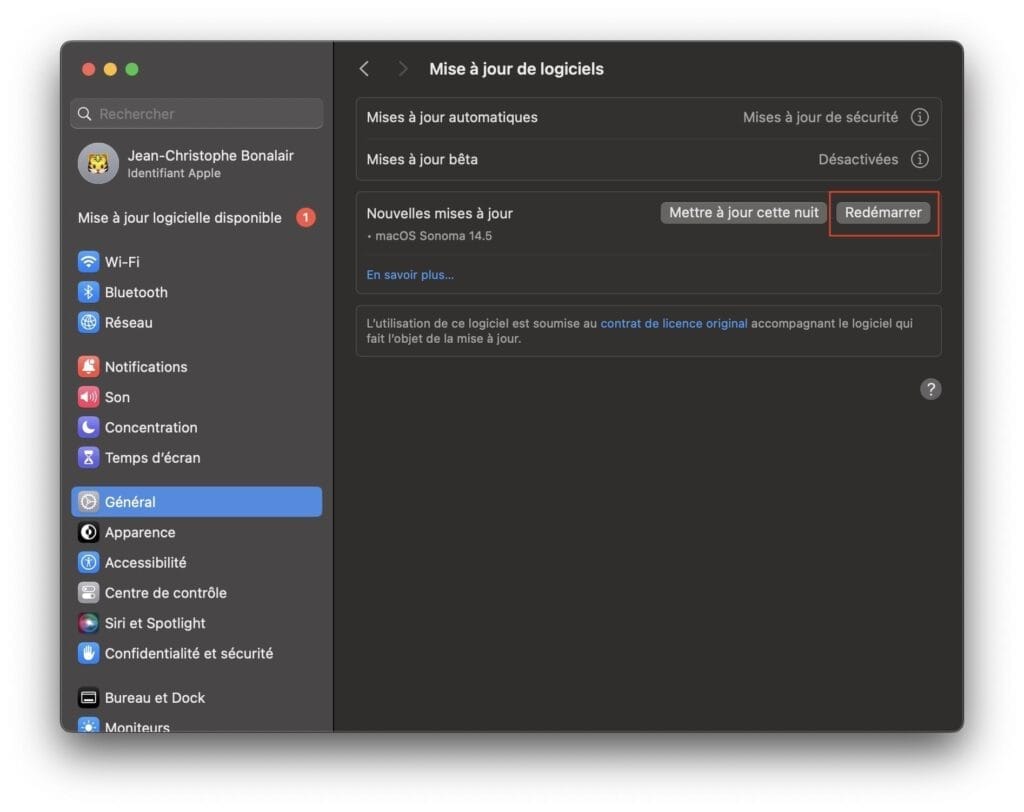Select the Général sidebar entry
Screen dimensions: 1024x812
click(131, 501)
